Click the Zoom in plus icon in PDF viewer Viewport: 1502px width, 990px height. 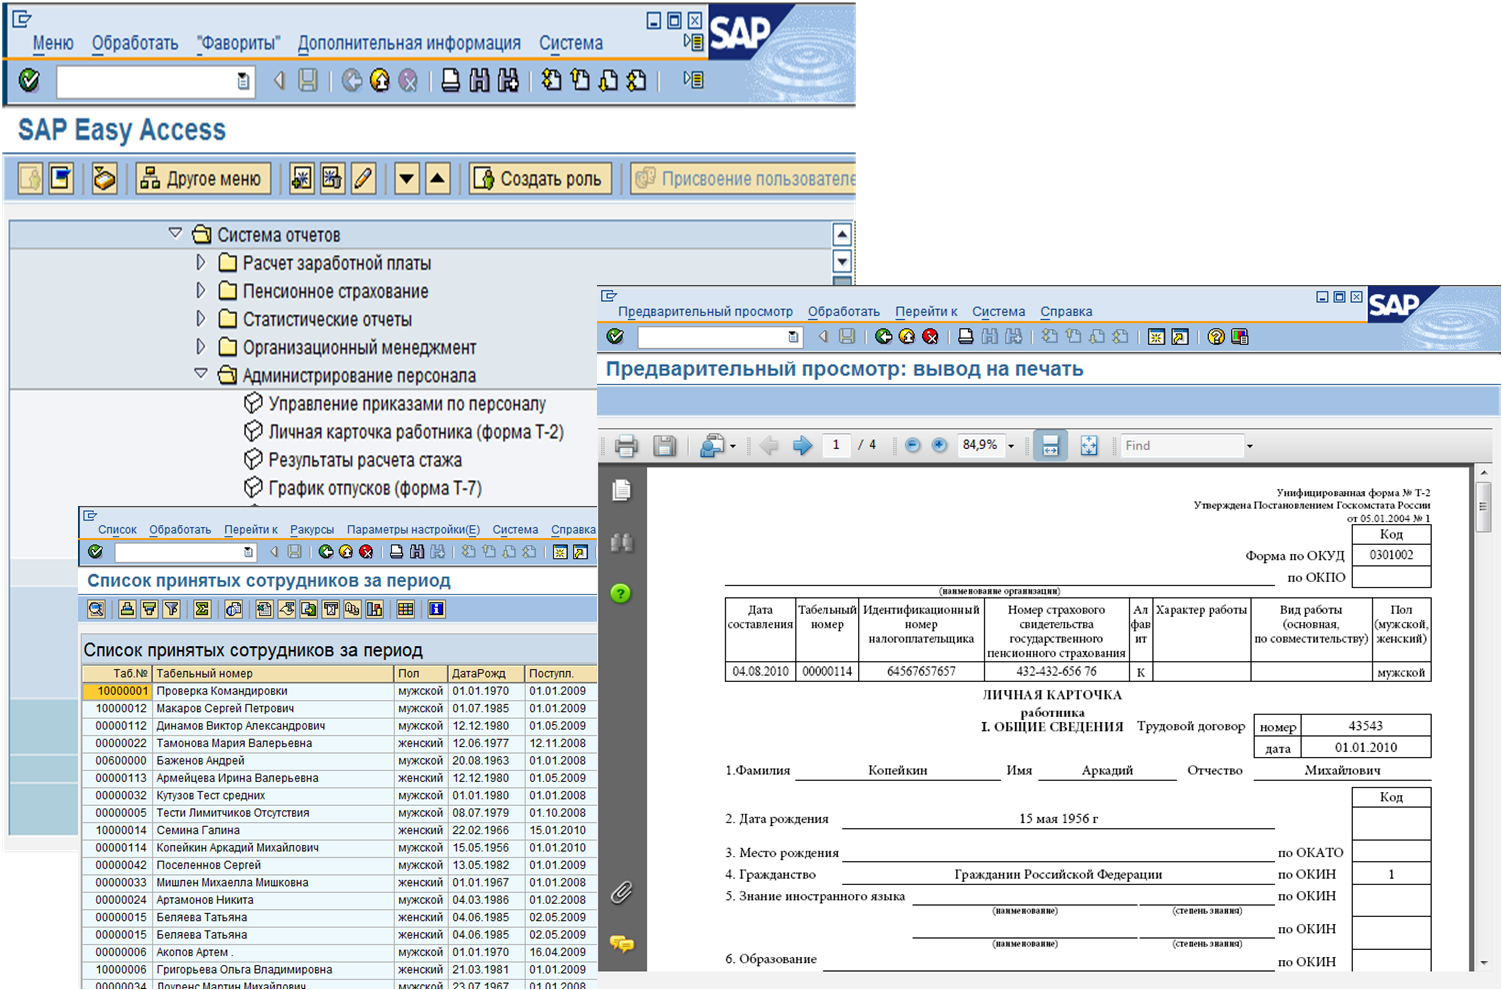coord(939,445)
